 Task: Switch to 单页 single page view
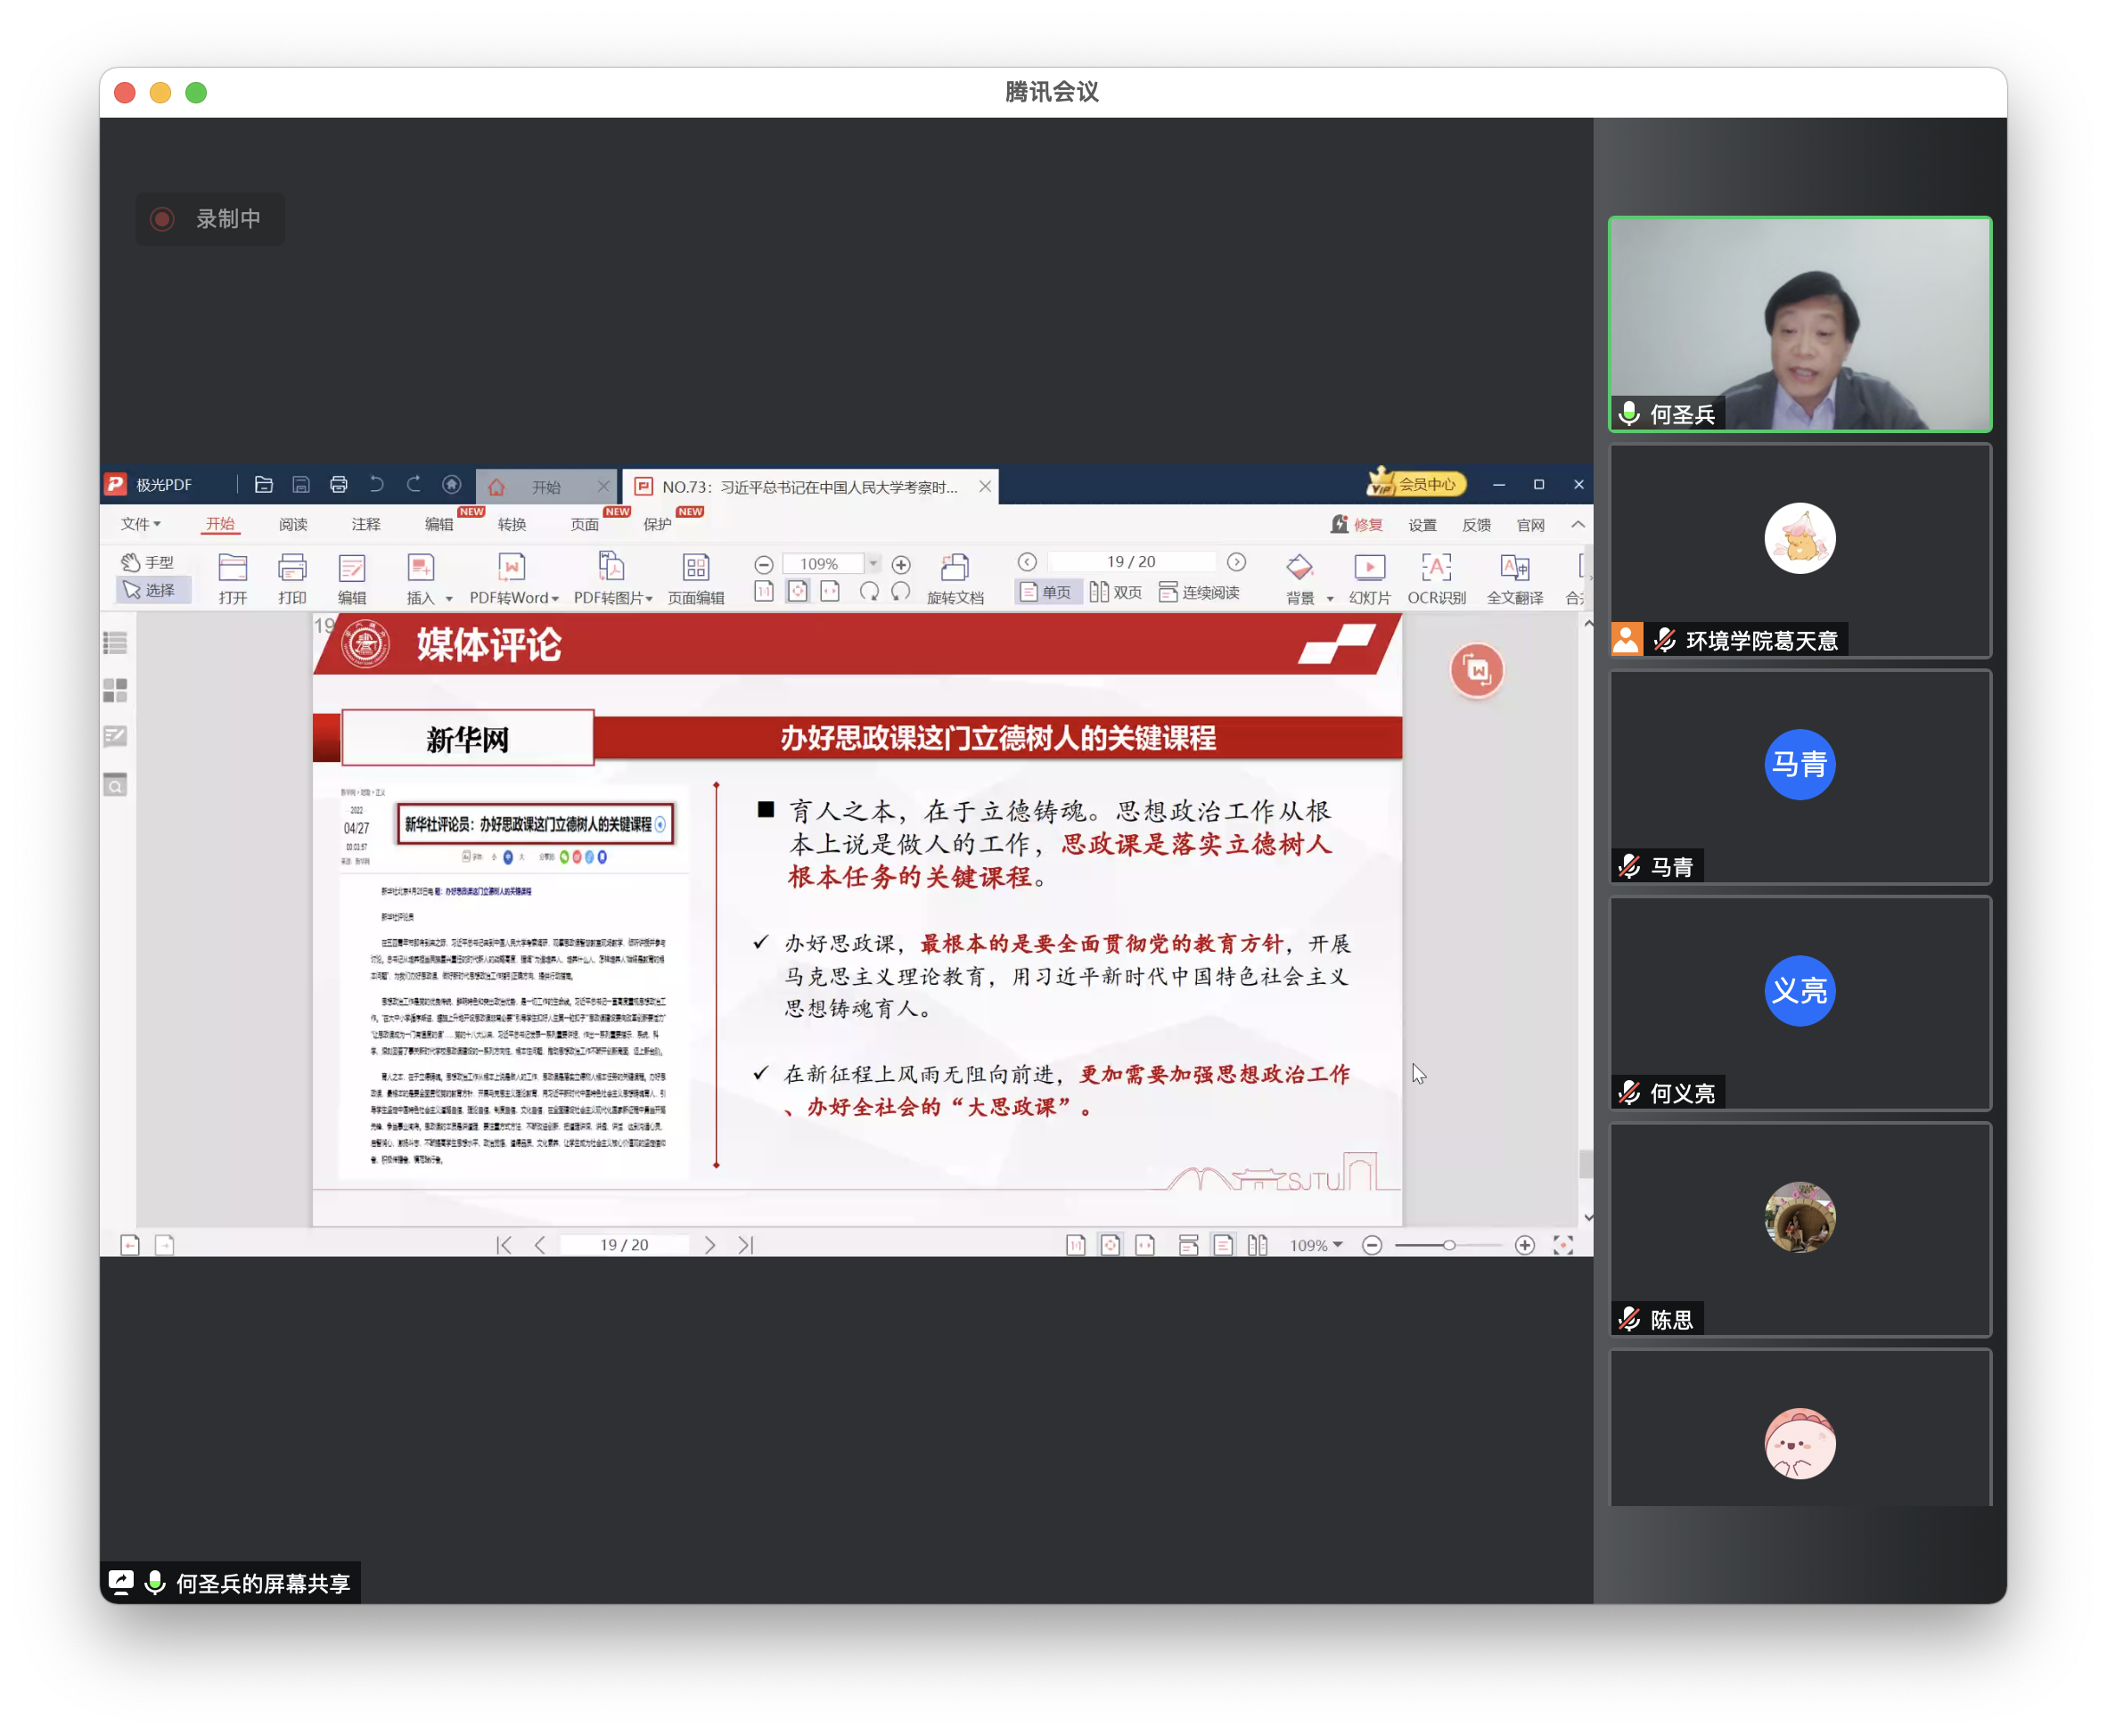click(1046, 593)
